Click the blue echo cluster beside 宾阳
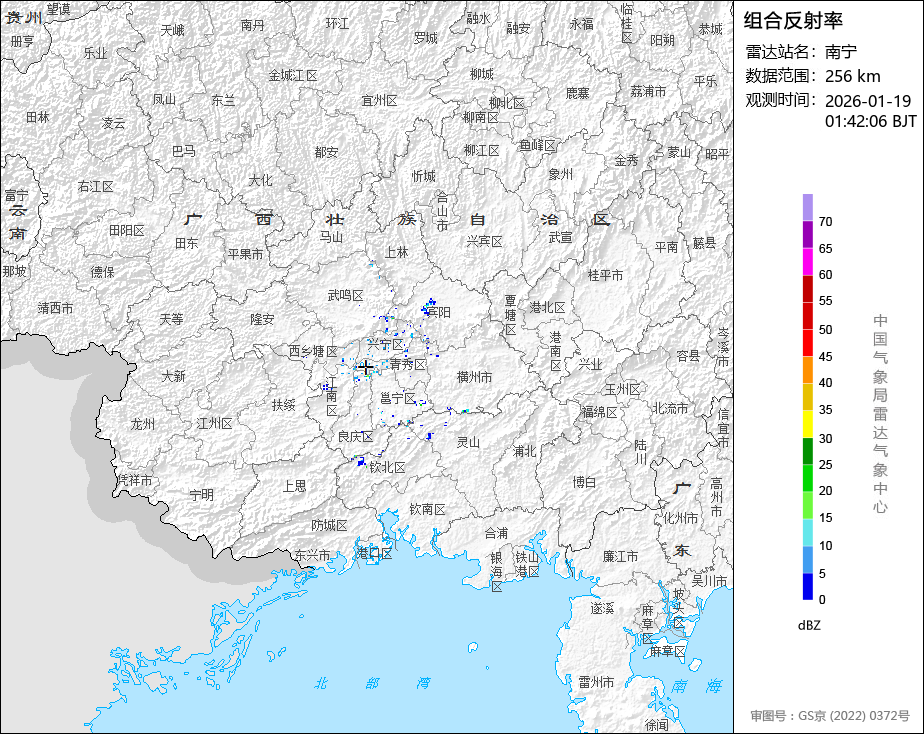This screenshot has height=734, width=924. click(428, 306)
